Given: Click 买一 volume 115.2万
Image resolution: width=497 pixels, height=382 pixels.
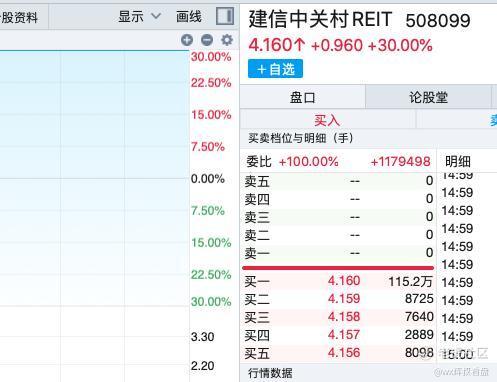Looking at the screenshot, I should [411, 282].
